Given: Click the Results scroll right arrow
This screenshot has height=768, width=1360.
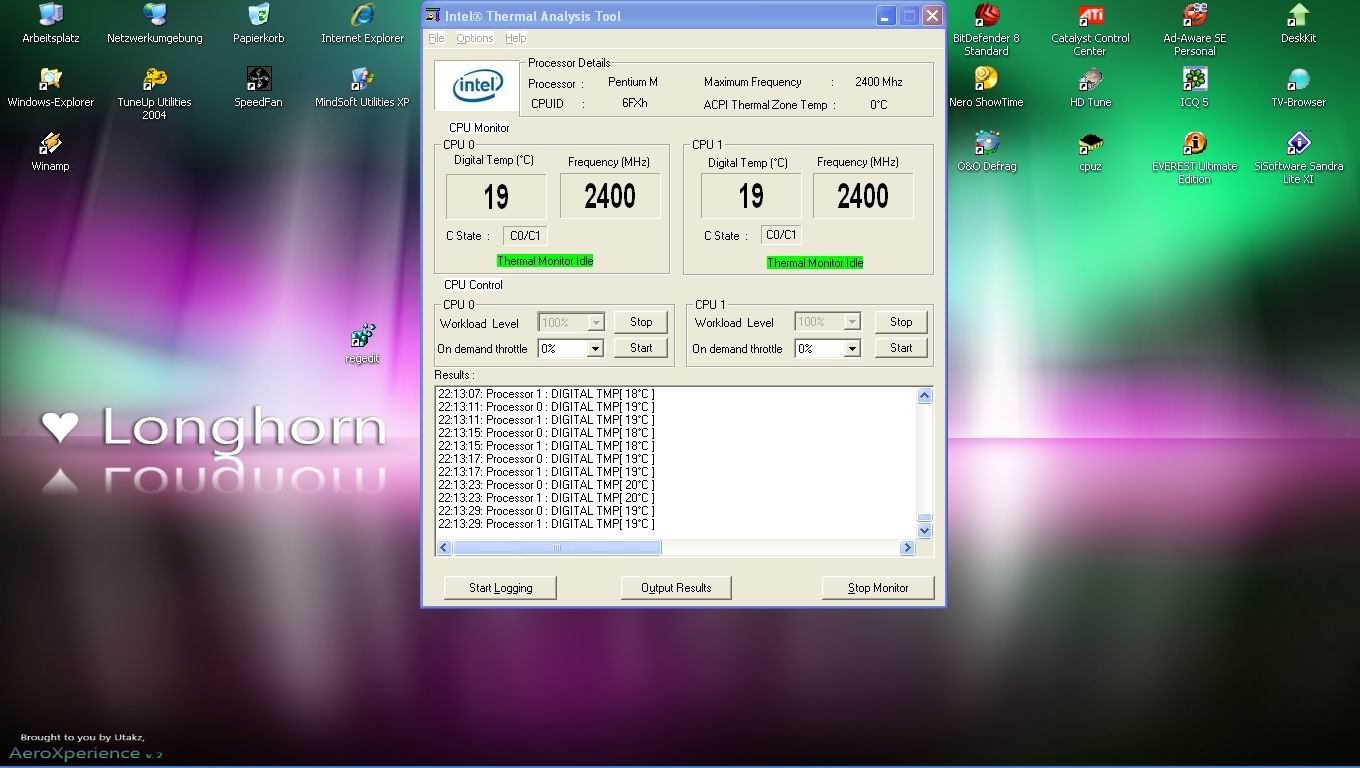Looking at the screenshot, I should (907, 547).
